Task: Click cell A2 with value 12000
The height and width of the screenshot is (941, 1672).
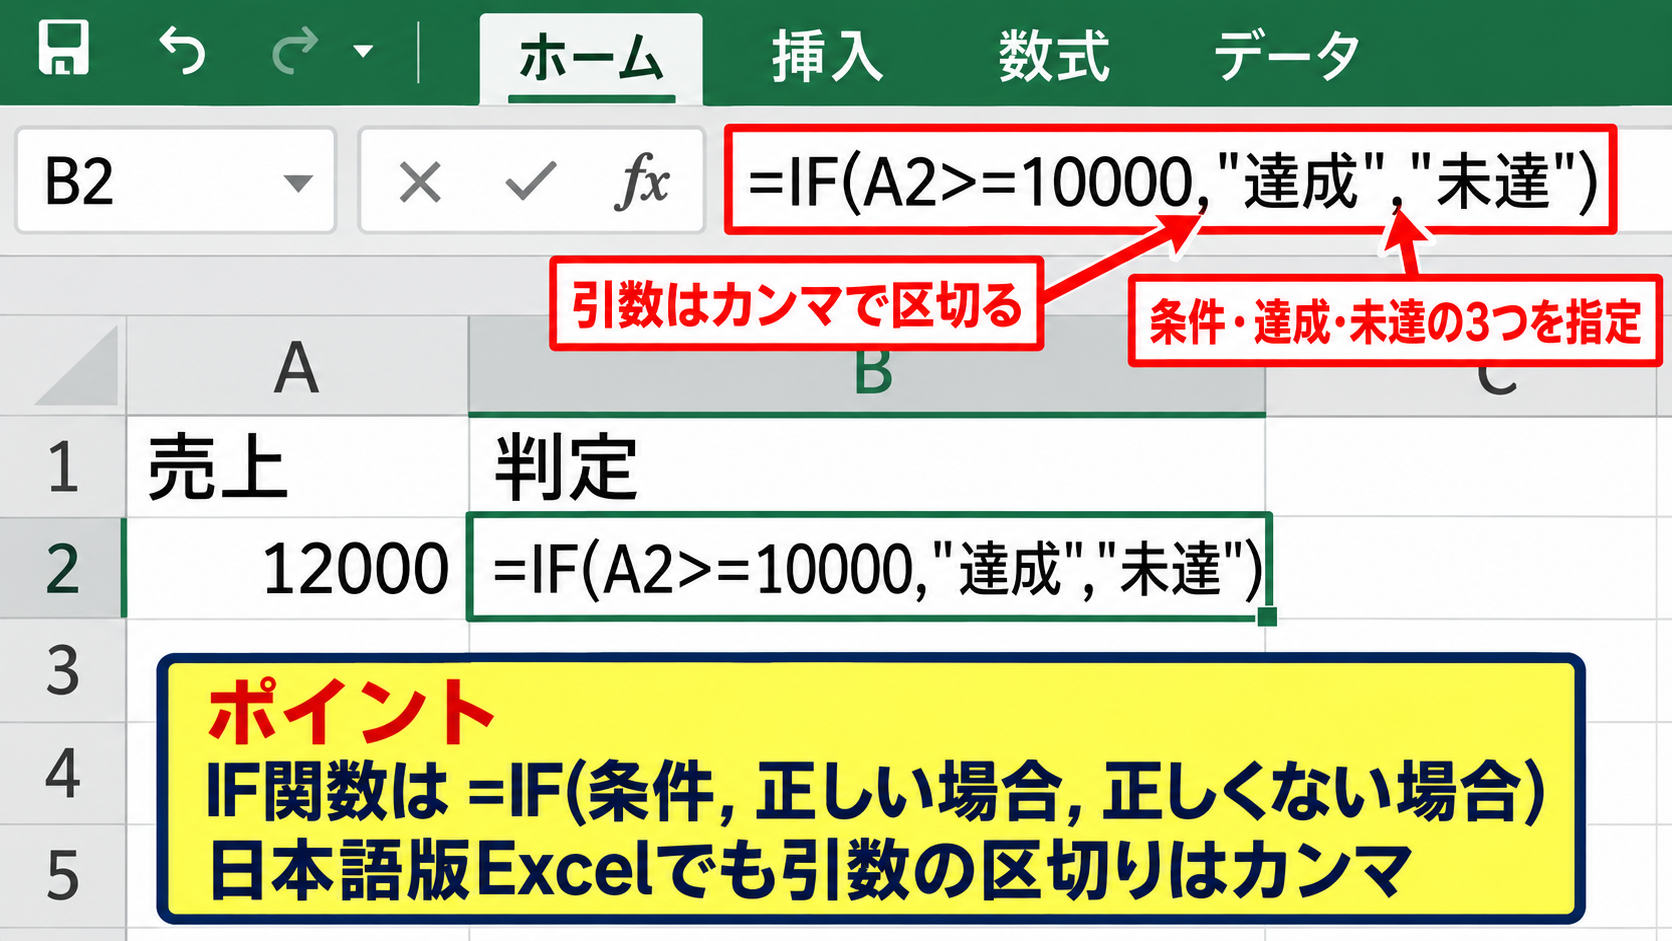Action: tap(297, 568)
